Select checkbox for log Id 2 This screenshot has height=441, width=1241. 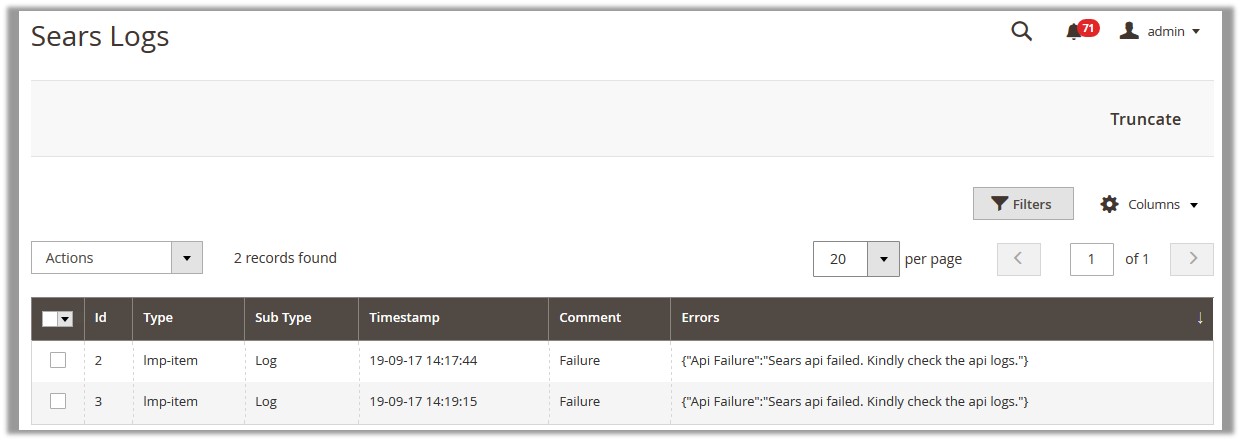coord(58,360)
